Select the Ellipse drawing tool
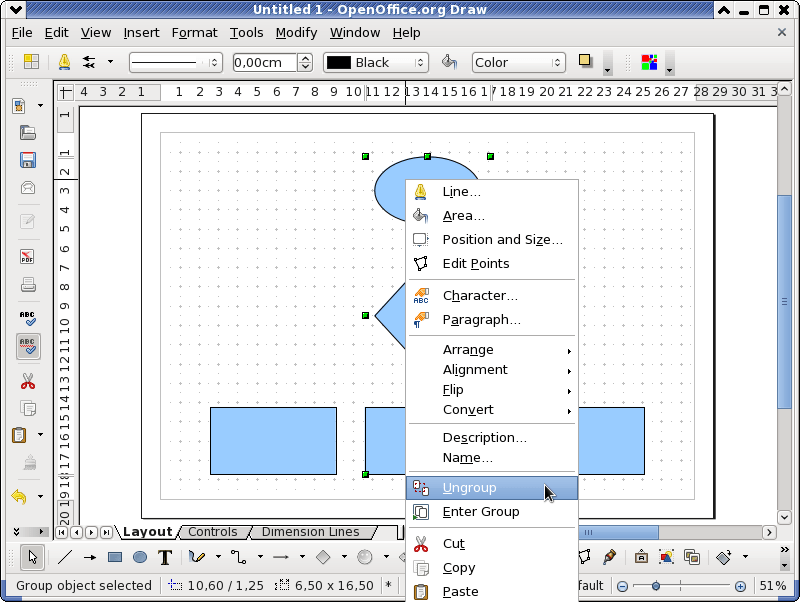Image resolution: width=800 pixels, height=602 pixels. click(140, 557)
